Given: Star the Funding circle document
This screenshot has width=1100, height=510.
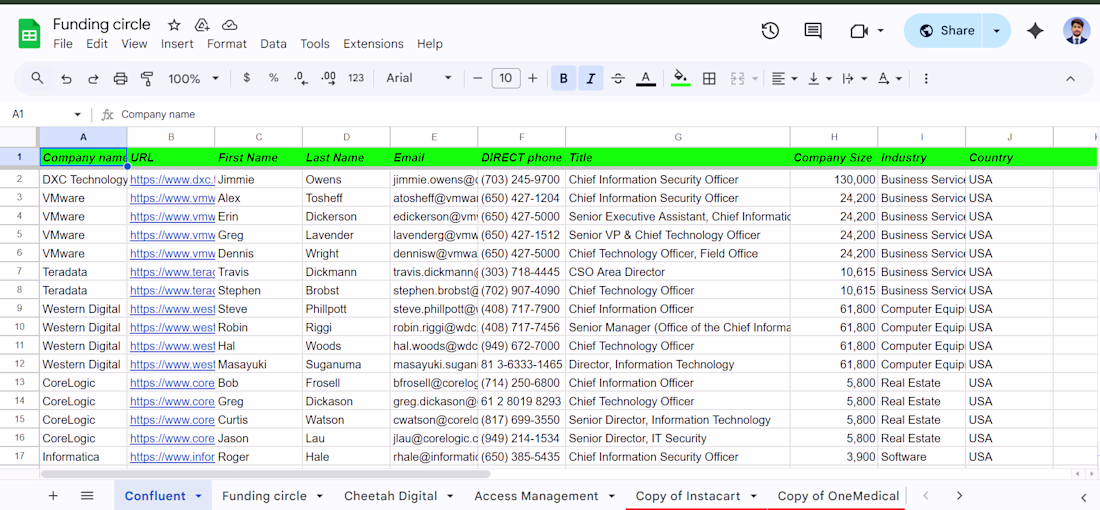Looking at the screenshot, I should tap(174, 25).
